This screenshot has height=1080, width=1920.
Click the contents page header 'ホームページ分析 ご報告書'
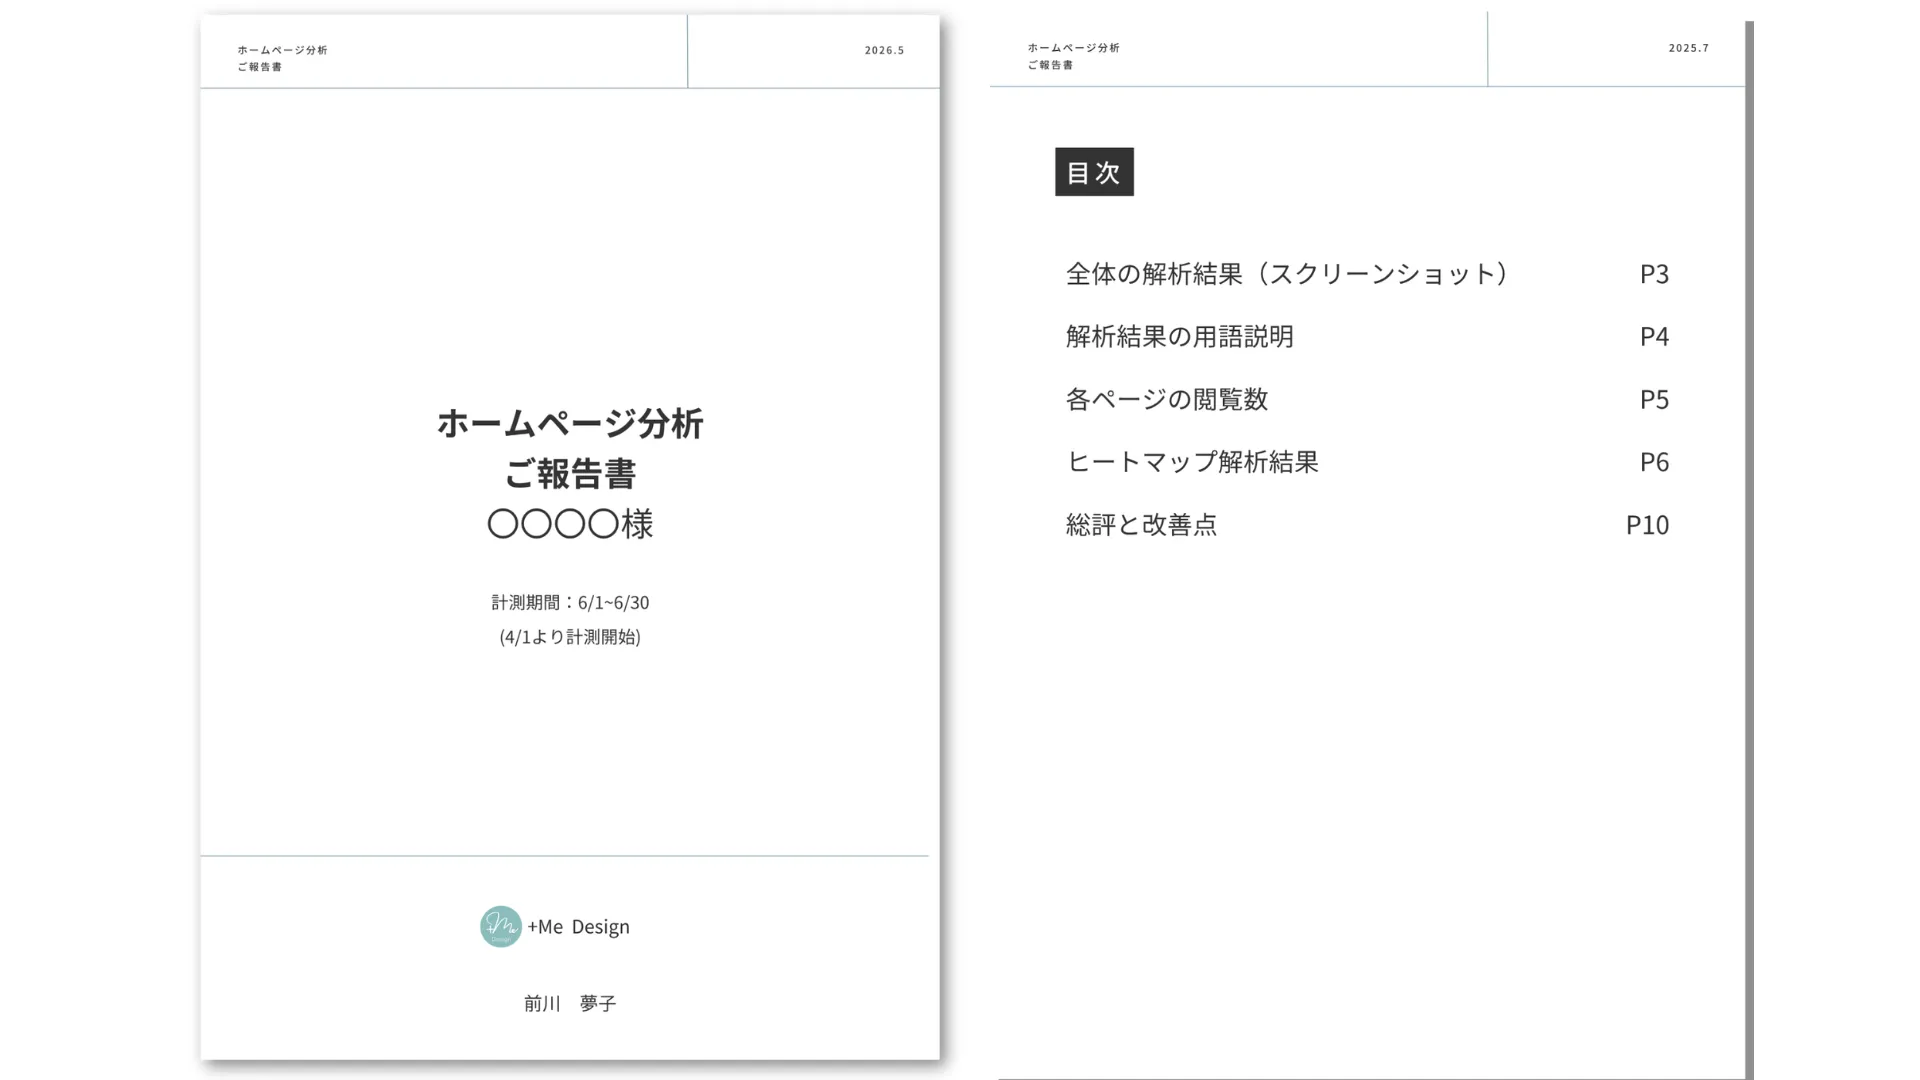(x=1073, y=56)
